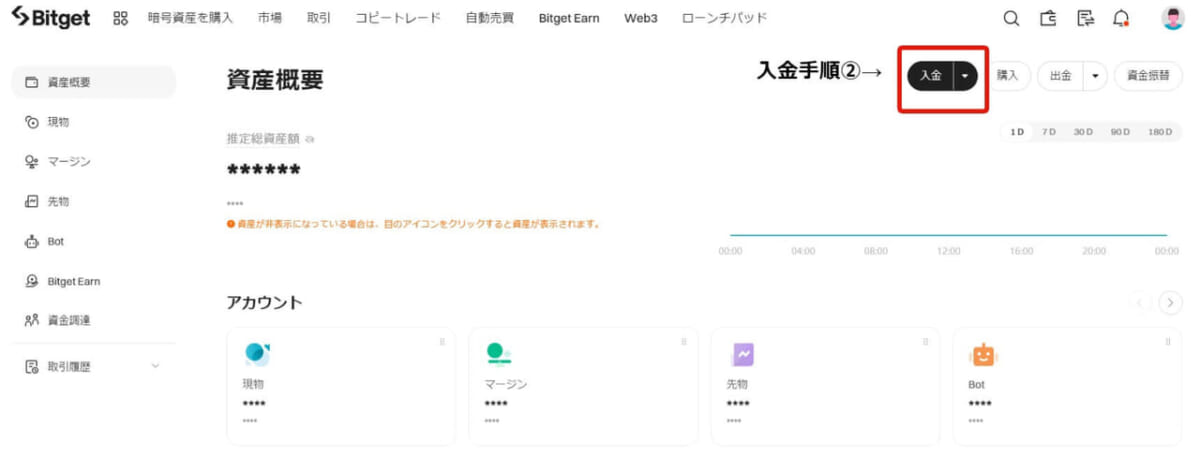Select Bitget Earn in the sidebar

93,281
